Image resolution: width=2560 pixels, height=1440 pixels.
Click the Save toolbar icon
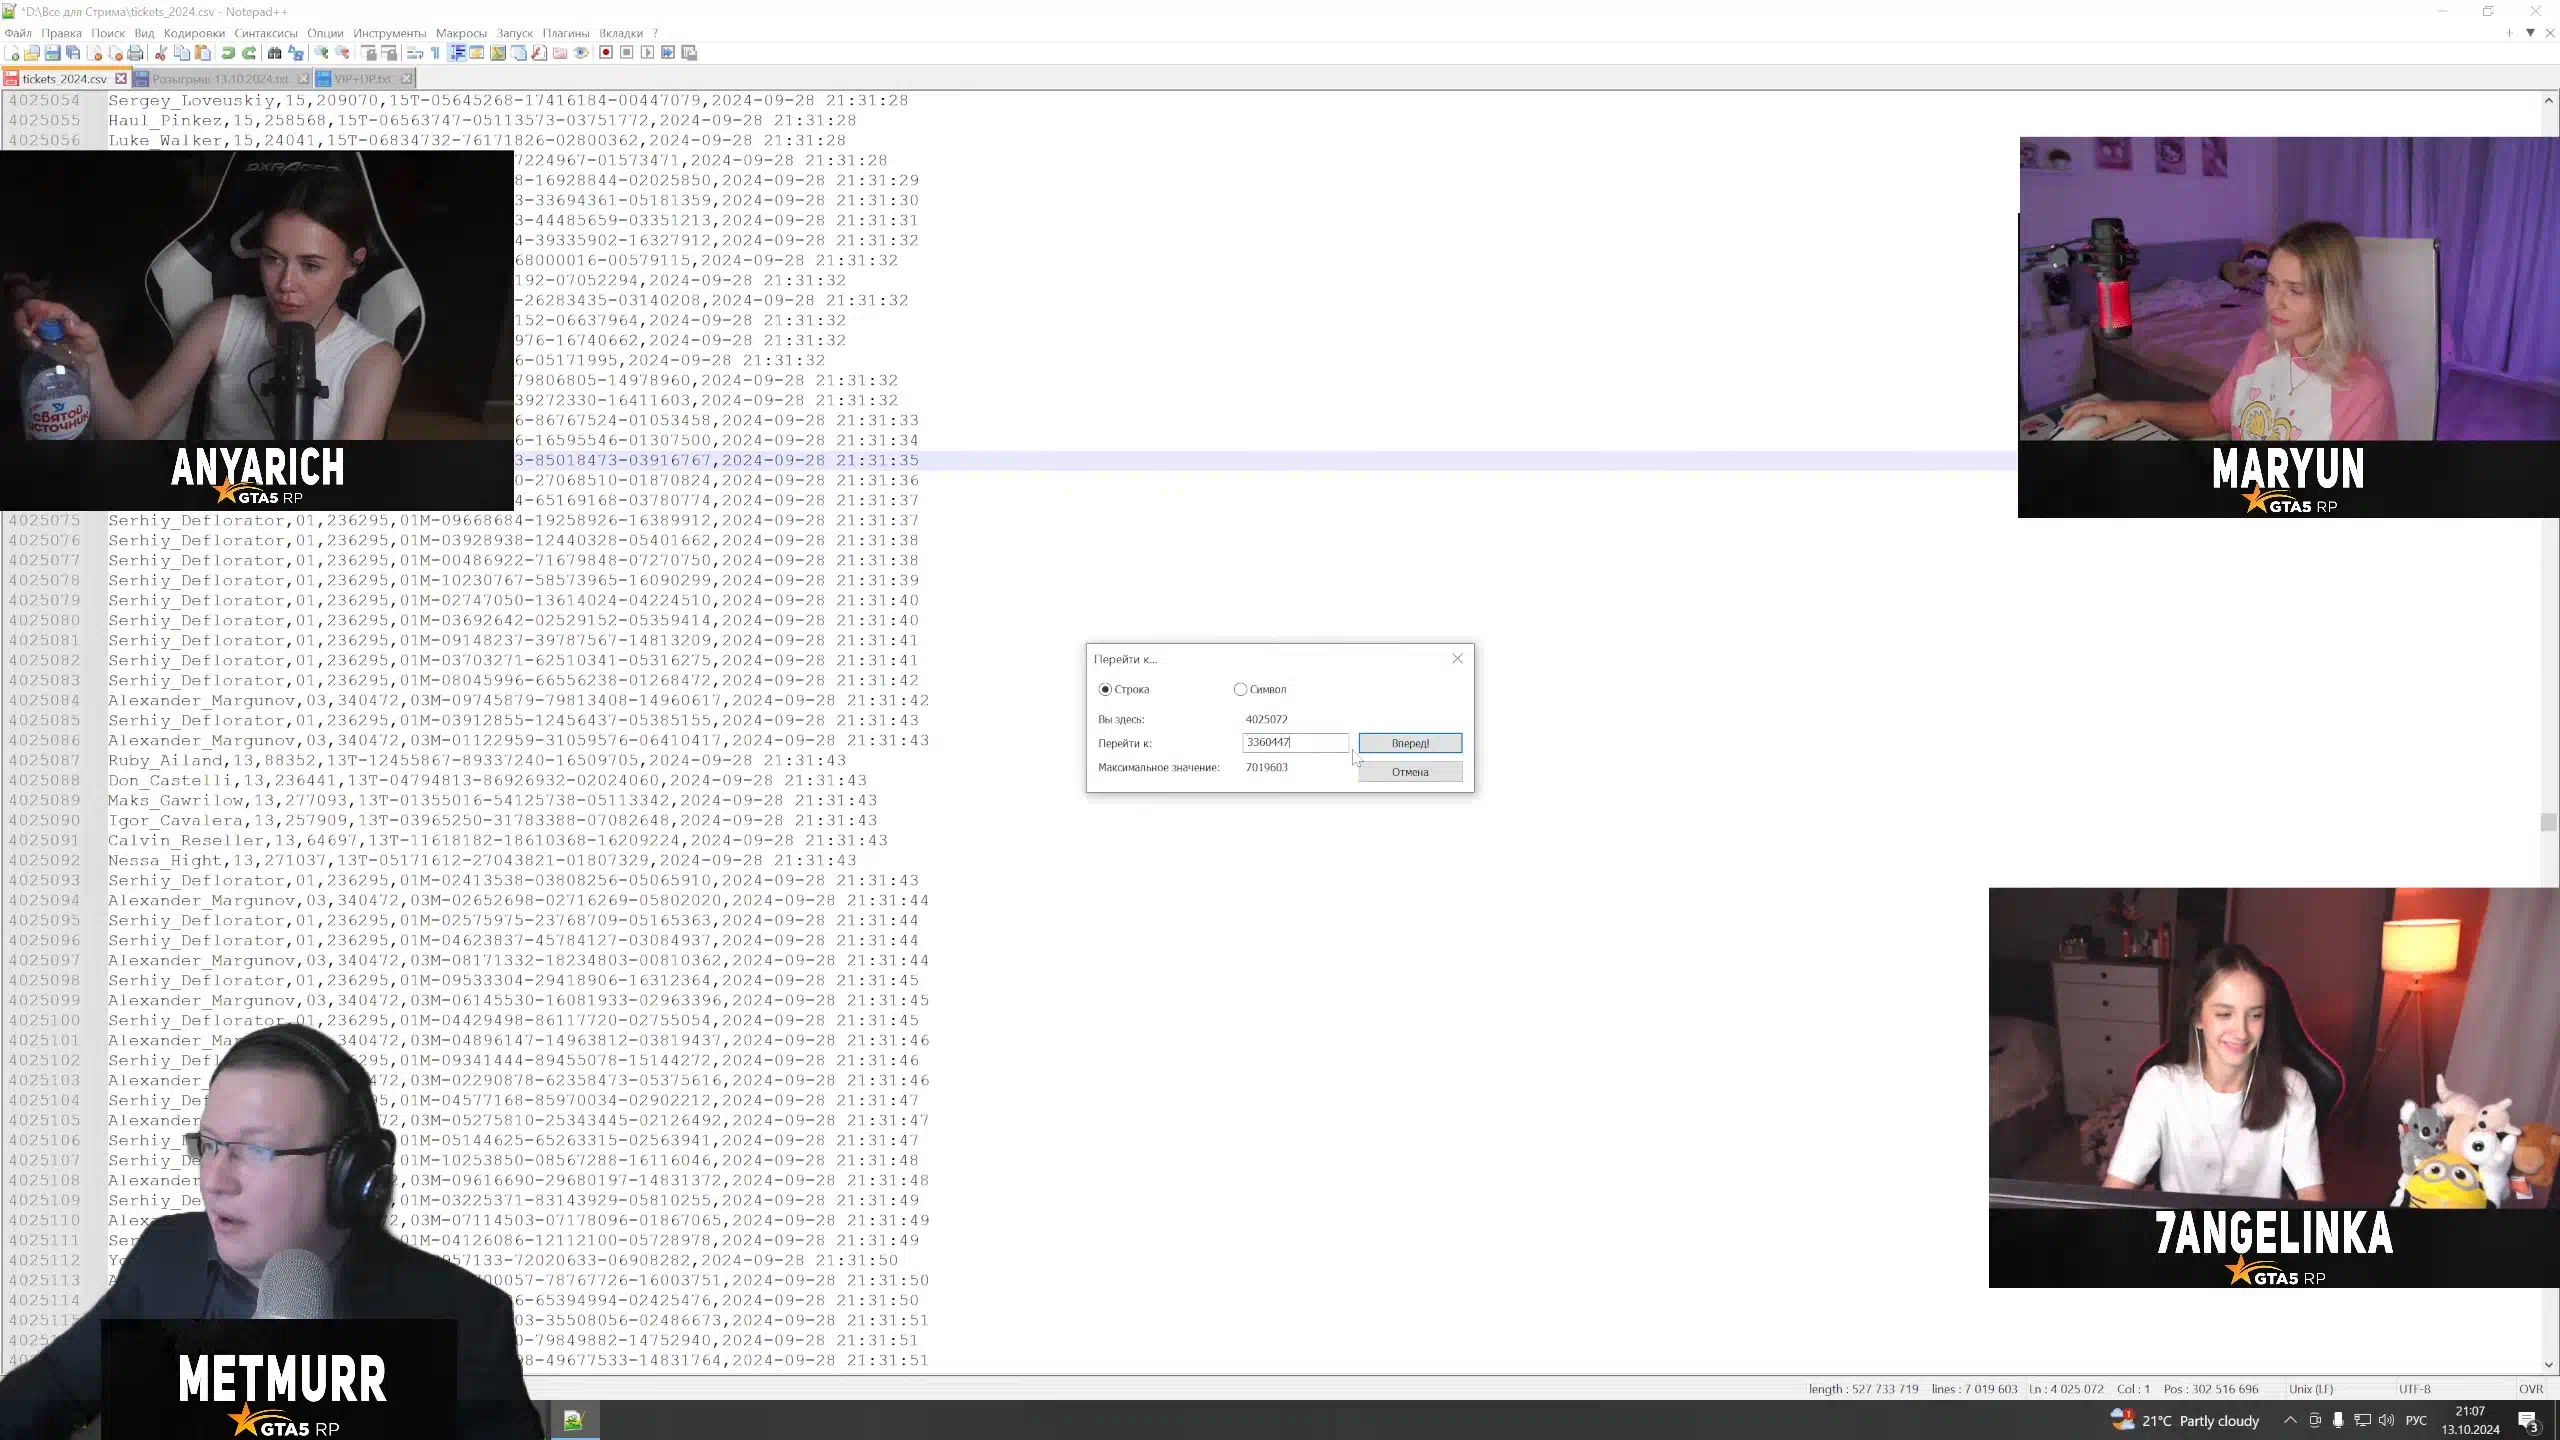pos(53,53)
